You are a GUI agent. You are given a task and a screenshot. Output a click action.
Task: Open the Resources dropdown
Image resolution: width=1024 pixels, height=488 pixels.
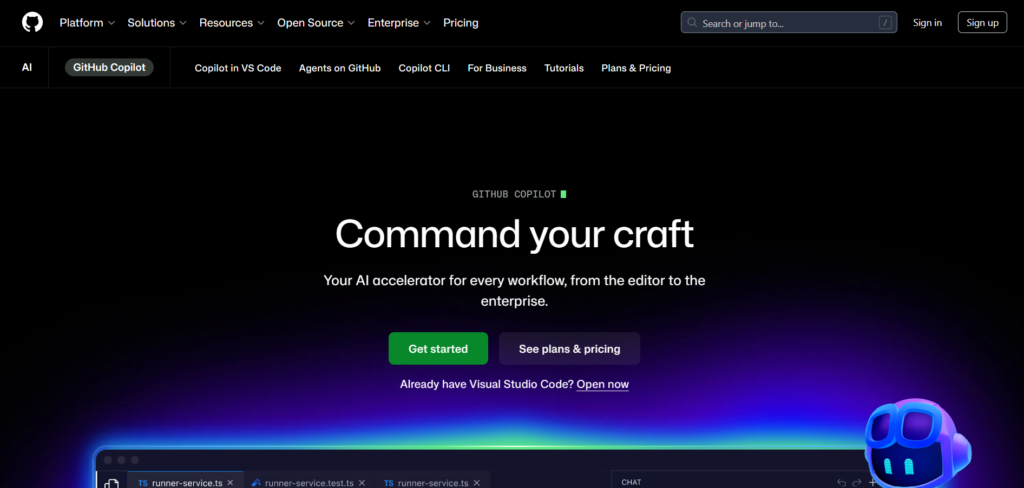coord(232,23)
